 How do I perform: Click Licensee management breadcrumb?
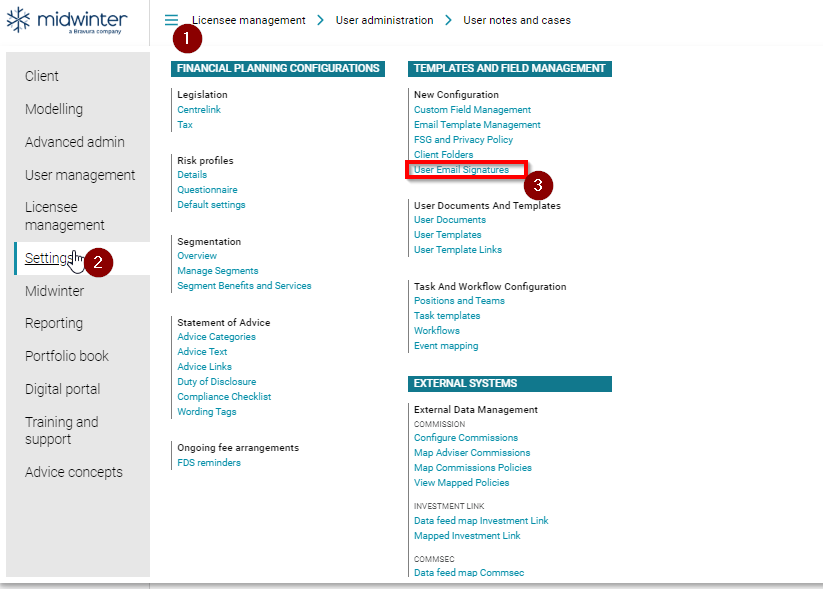(248, 20)
